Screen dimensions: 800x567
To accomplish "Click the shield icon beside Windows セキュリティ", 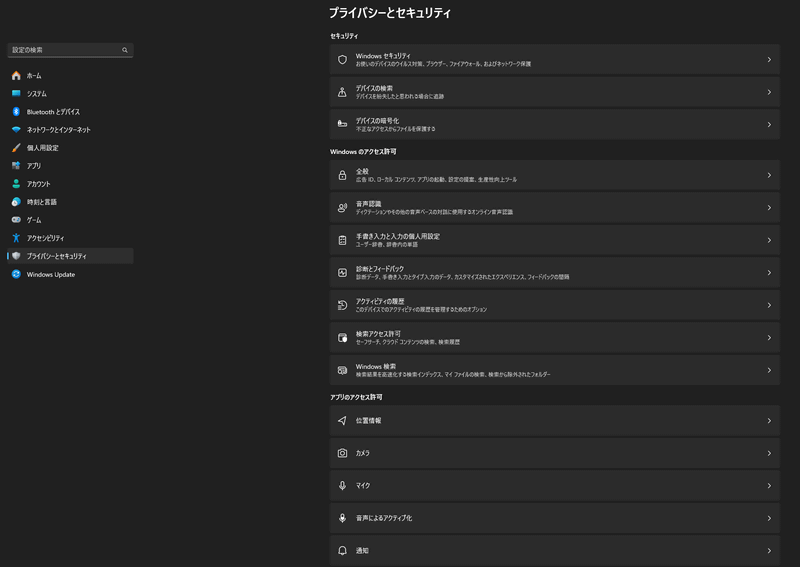I will pos(342,60).
